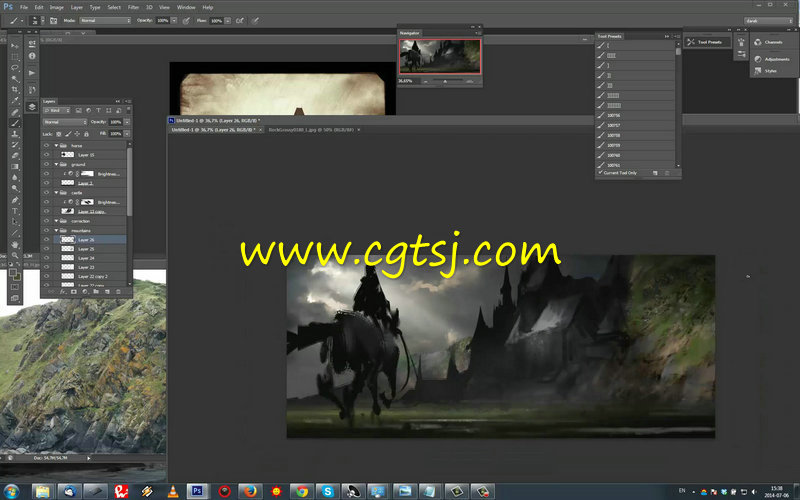
Task: Uncheck Current Tool Only checkbox
Action: 601,173
